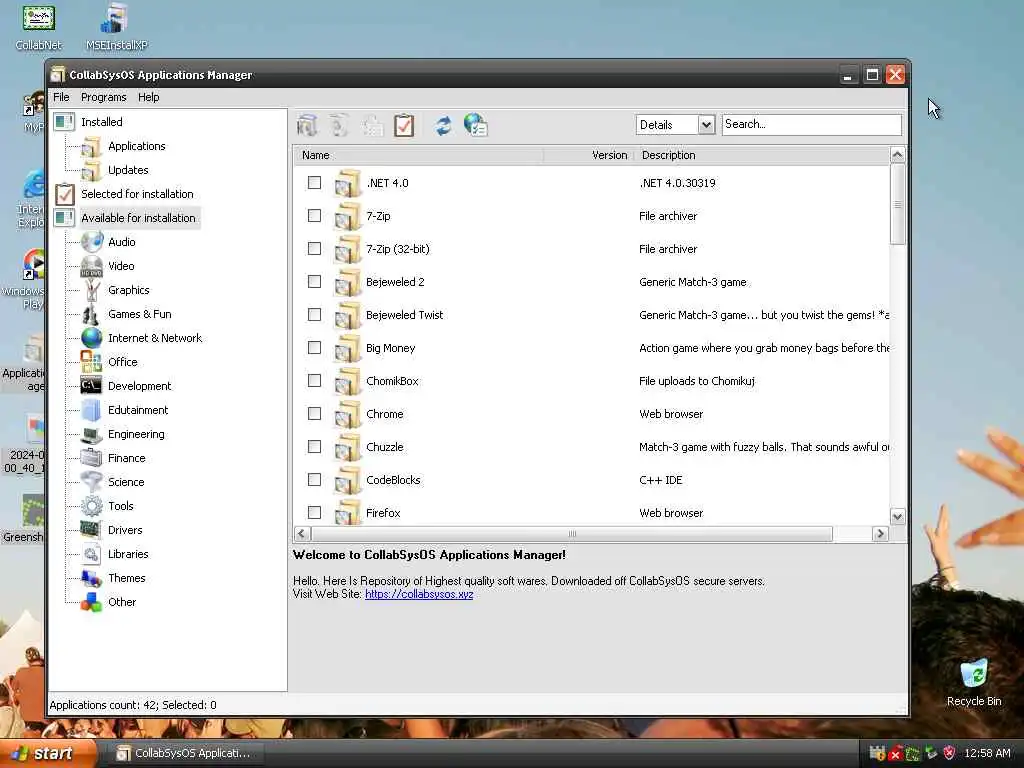
Task: Open the Internet & Network category
Action: point(155,338)
